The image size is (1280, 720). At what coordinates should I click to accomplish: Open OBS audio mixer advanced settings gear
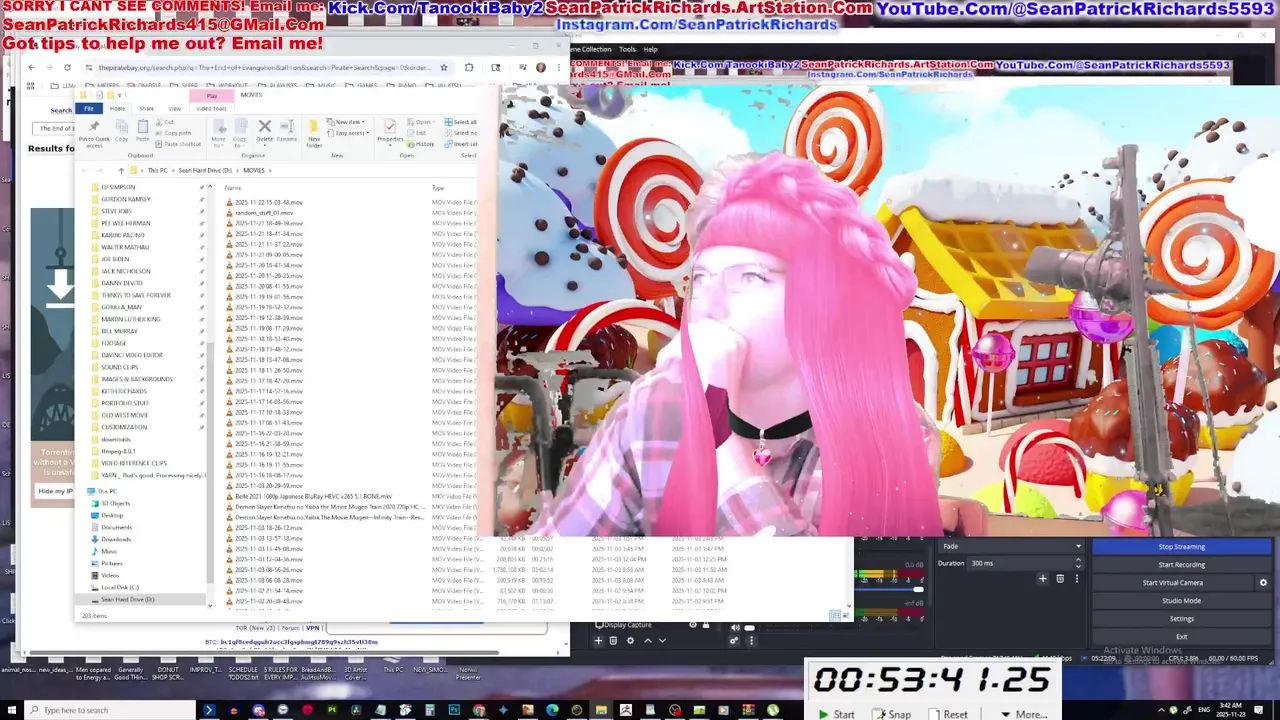734,641
